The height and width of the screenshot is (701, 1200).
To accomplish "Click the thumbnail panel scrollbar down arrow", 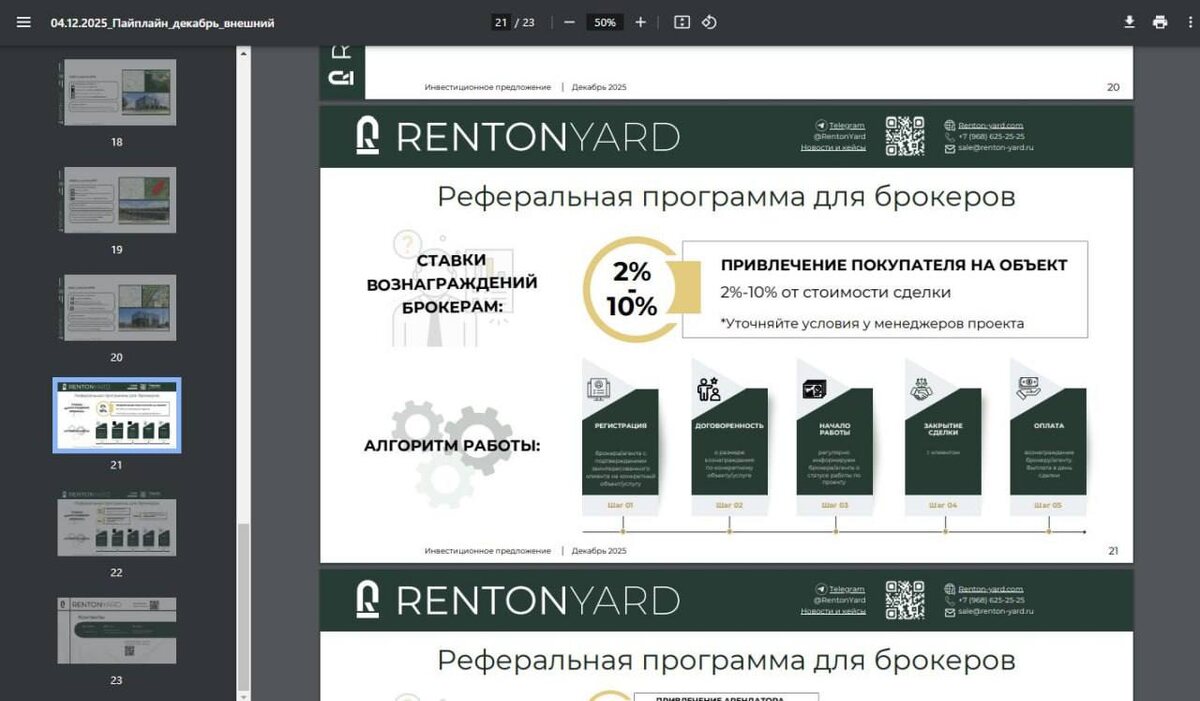I will point(243,695).
